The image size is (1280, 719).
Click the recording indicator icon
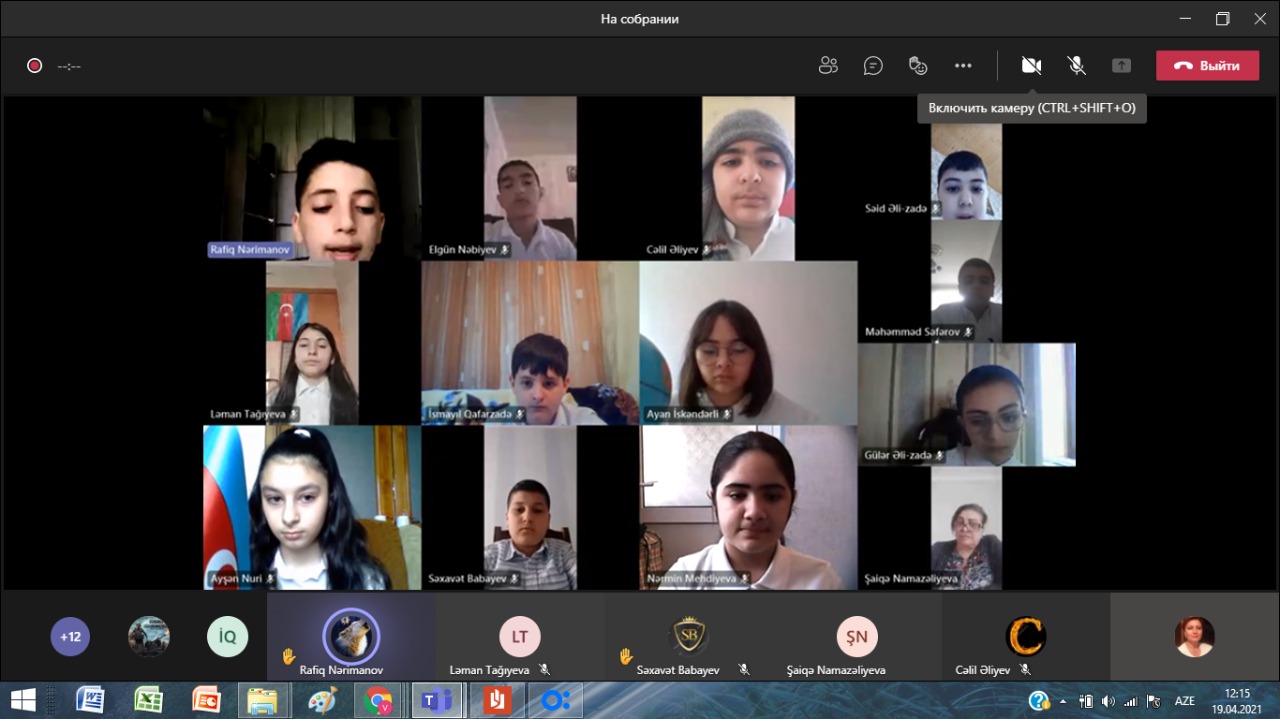tap(34, 66)
